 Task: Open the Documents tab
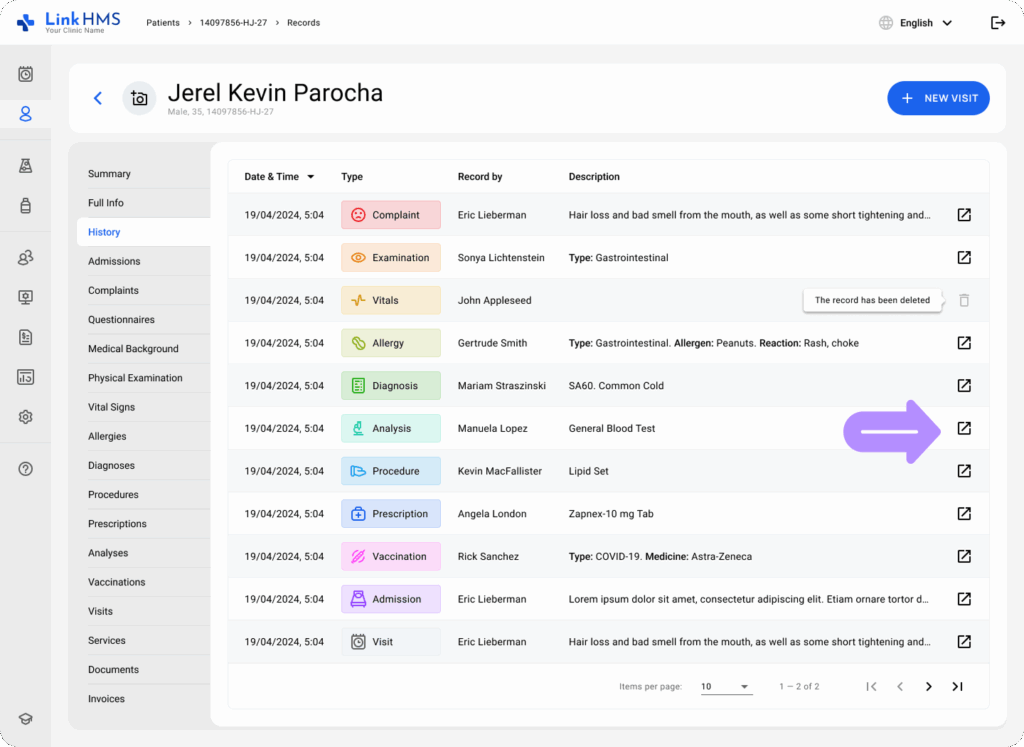(114, 669)
